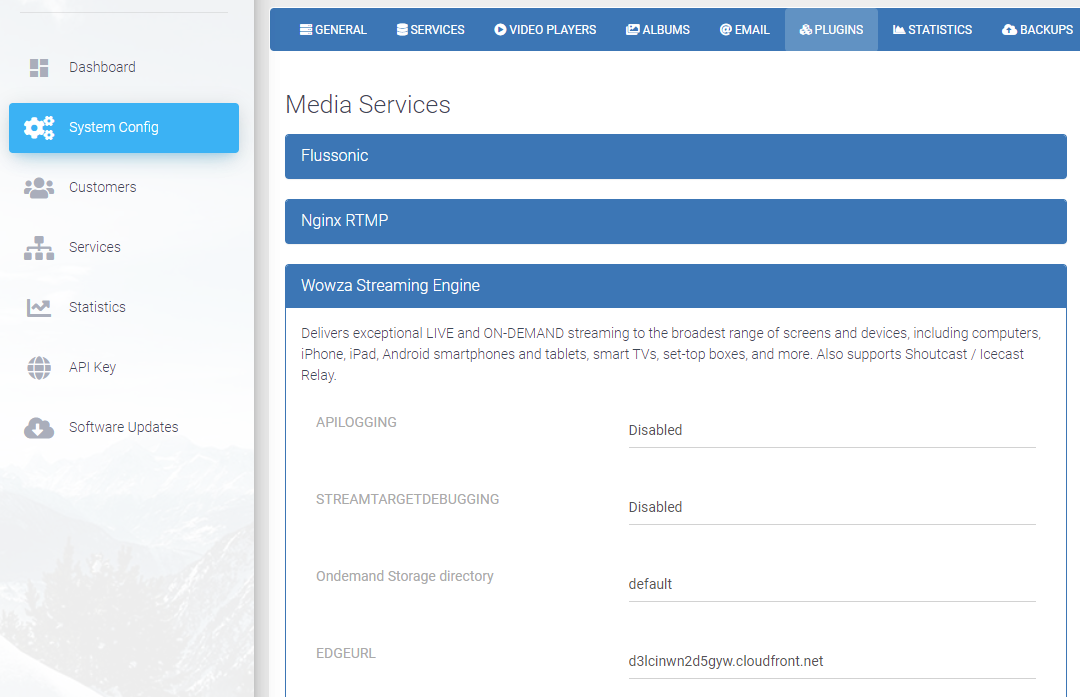
Task: Expand the Flussonic panel
Action: point(676,156)
